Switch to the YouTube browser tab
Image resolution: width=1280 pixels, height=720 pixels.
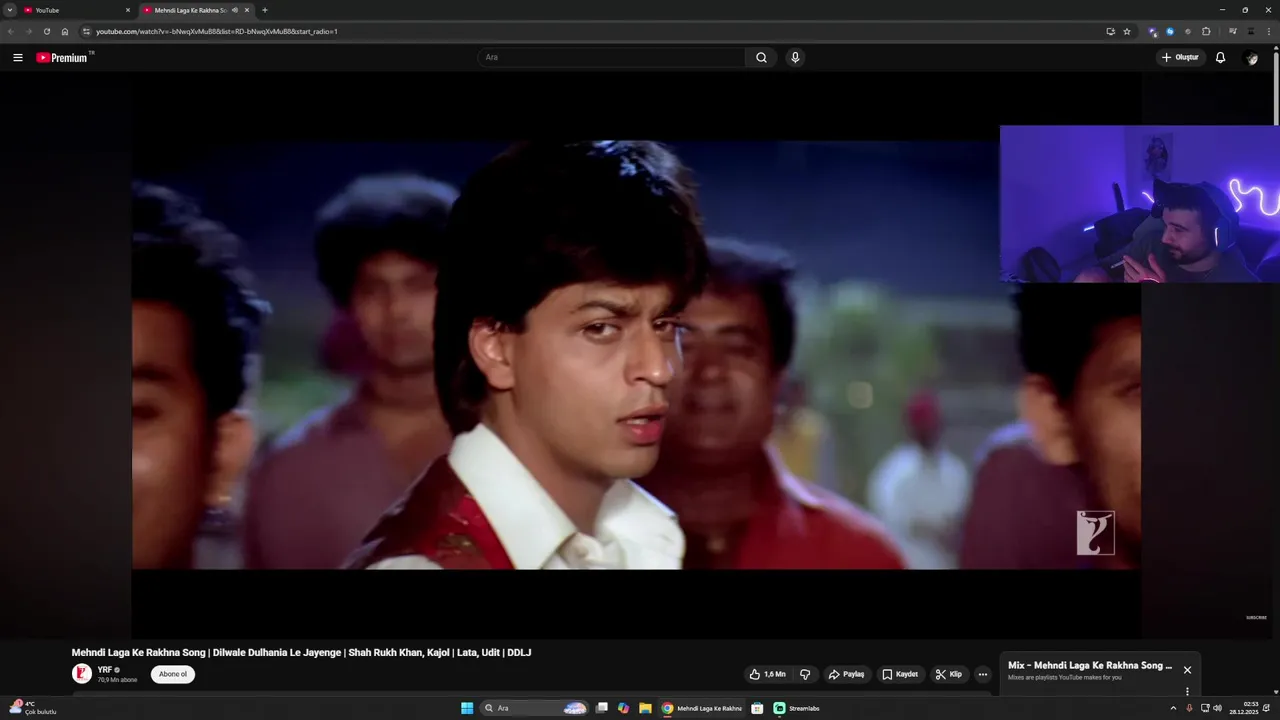(76, 10)
